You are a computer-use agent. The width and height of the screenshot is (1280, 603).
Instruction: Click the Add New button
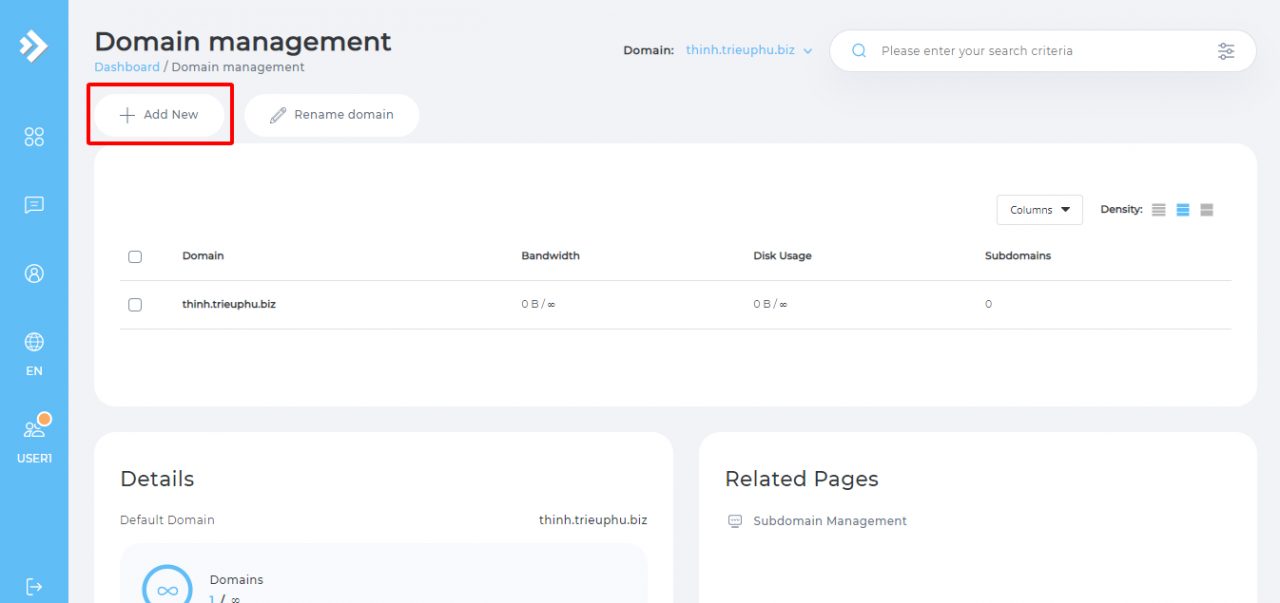tap(160, 115)
